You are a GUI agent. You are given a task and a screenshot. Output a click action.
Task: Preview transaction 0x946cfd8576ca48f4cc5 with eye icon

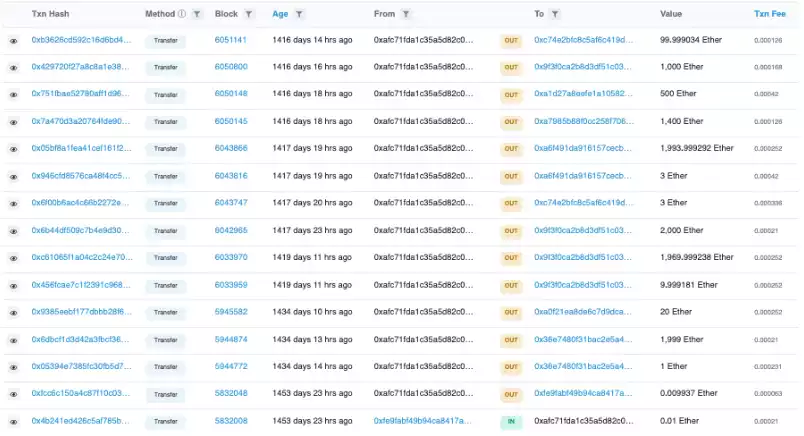(x=14, y=177)
